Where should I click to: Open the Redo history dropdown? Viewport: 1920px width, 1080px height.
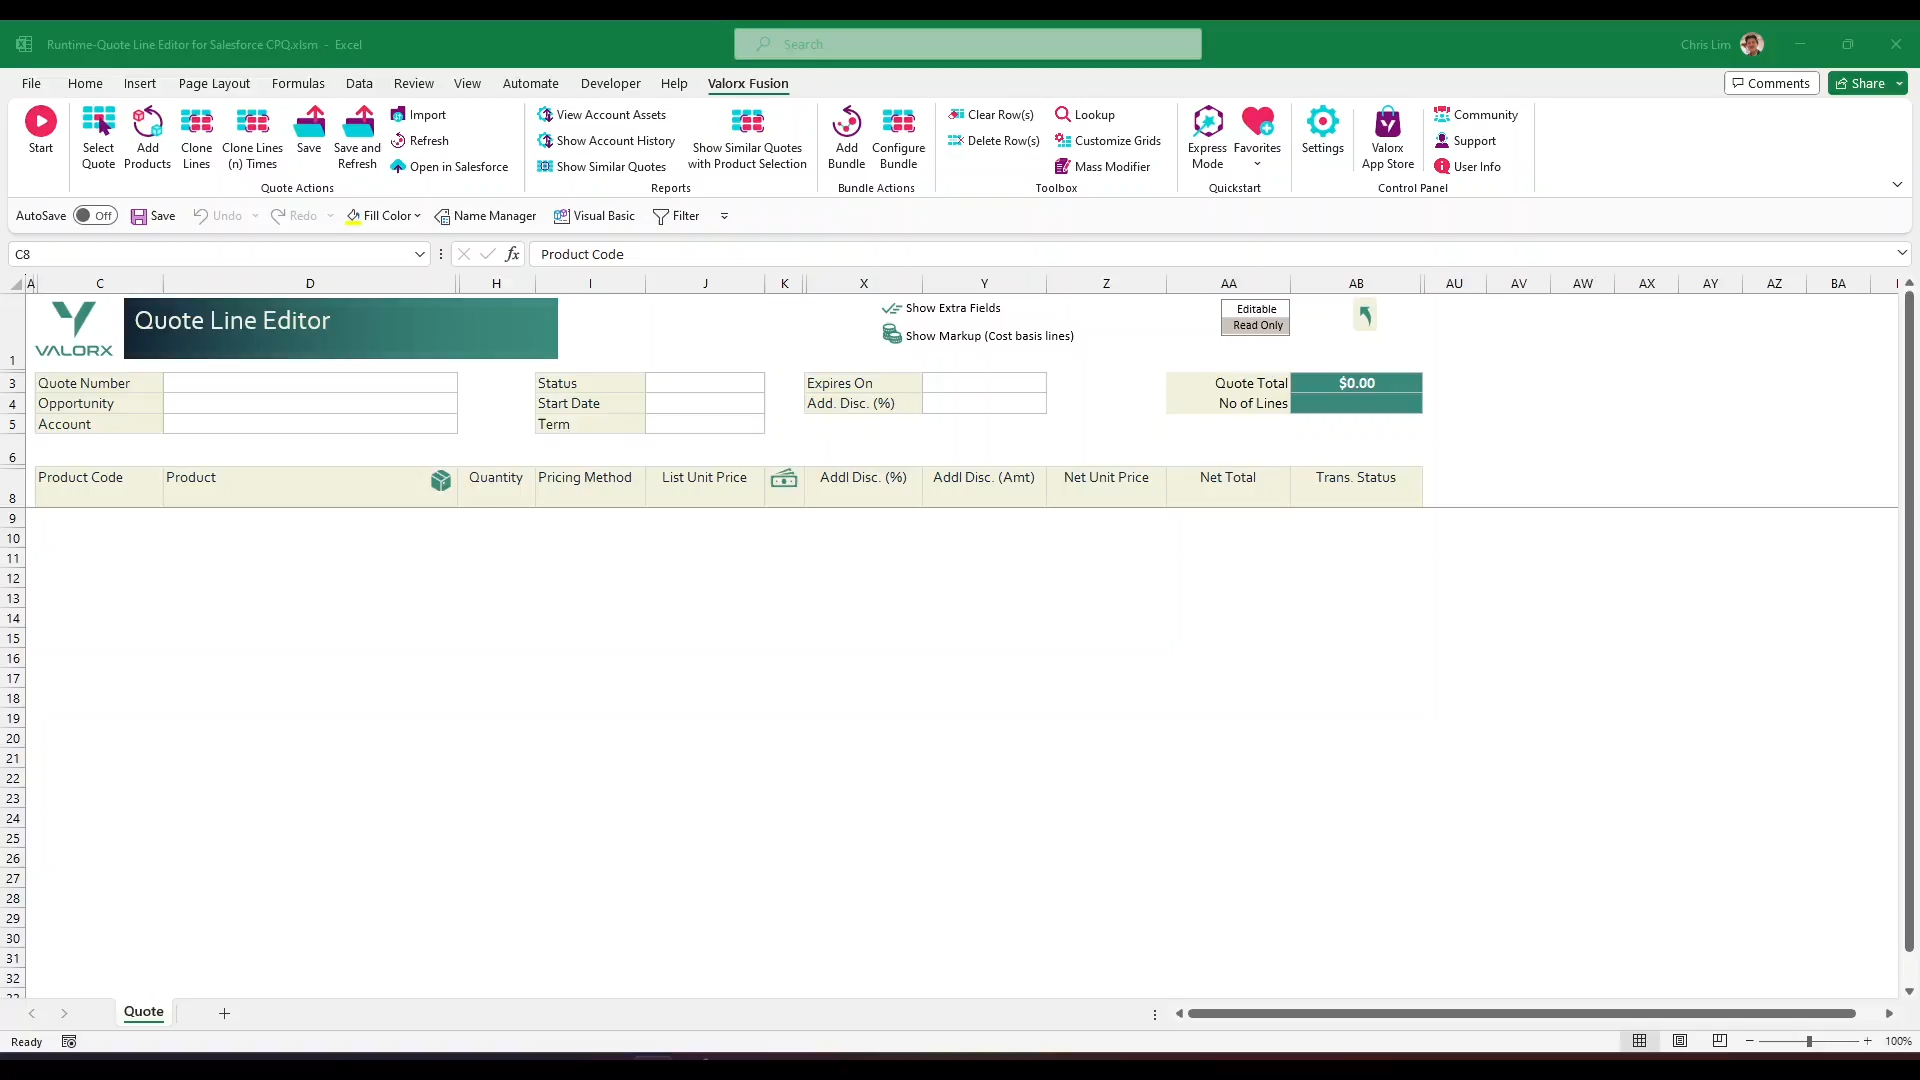[330, 216]
